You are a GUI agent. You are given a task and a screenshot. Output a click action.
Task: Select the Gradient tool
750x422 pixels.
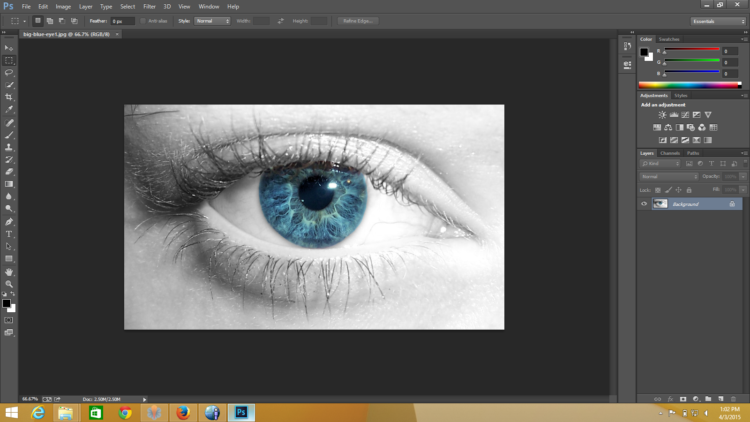[x=9, y=184]
